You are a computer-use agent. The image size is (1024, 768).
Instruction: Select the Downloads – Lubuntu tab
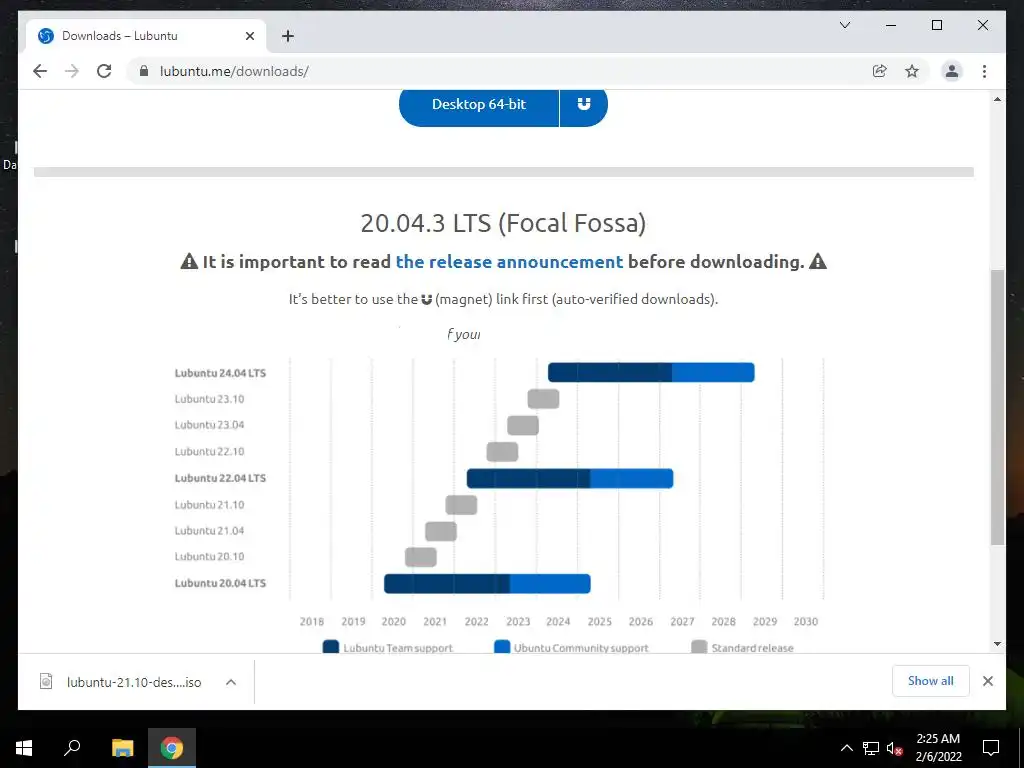click(x=146, y=36)
